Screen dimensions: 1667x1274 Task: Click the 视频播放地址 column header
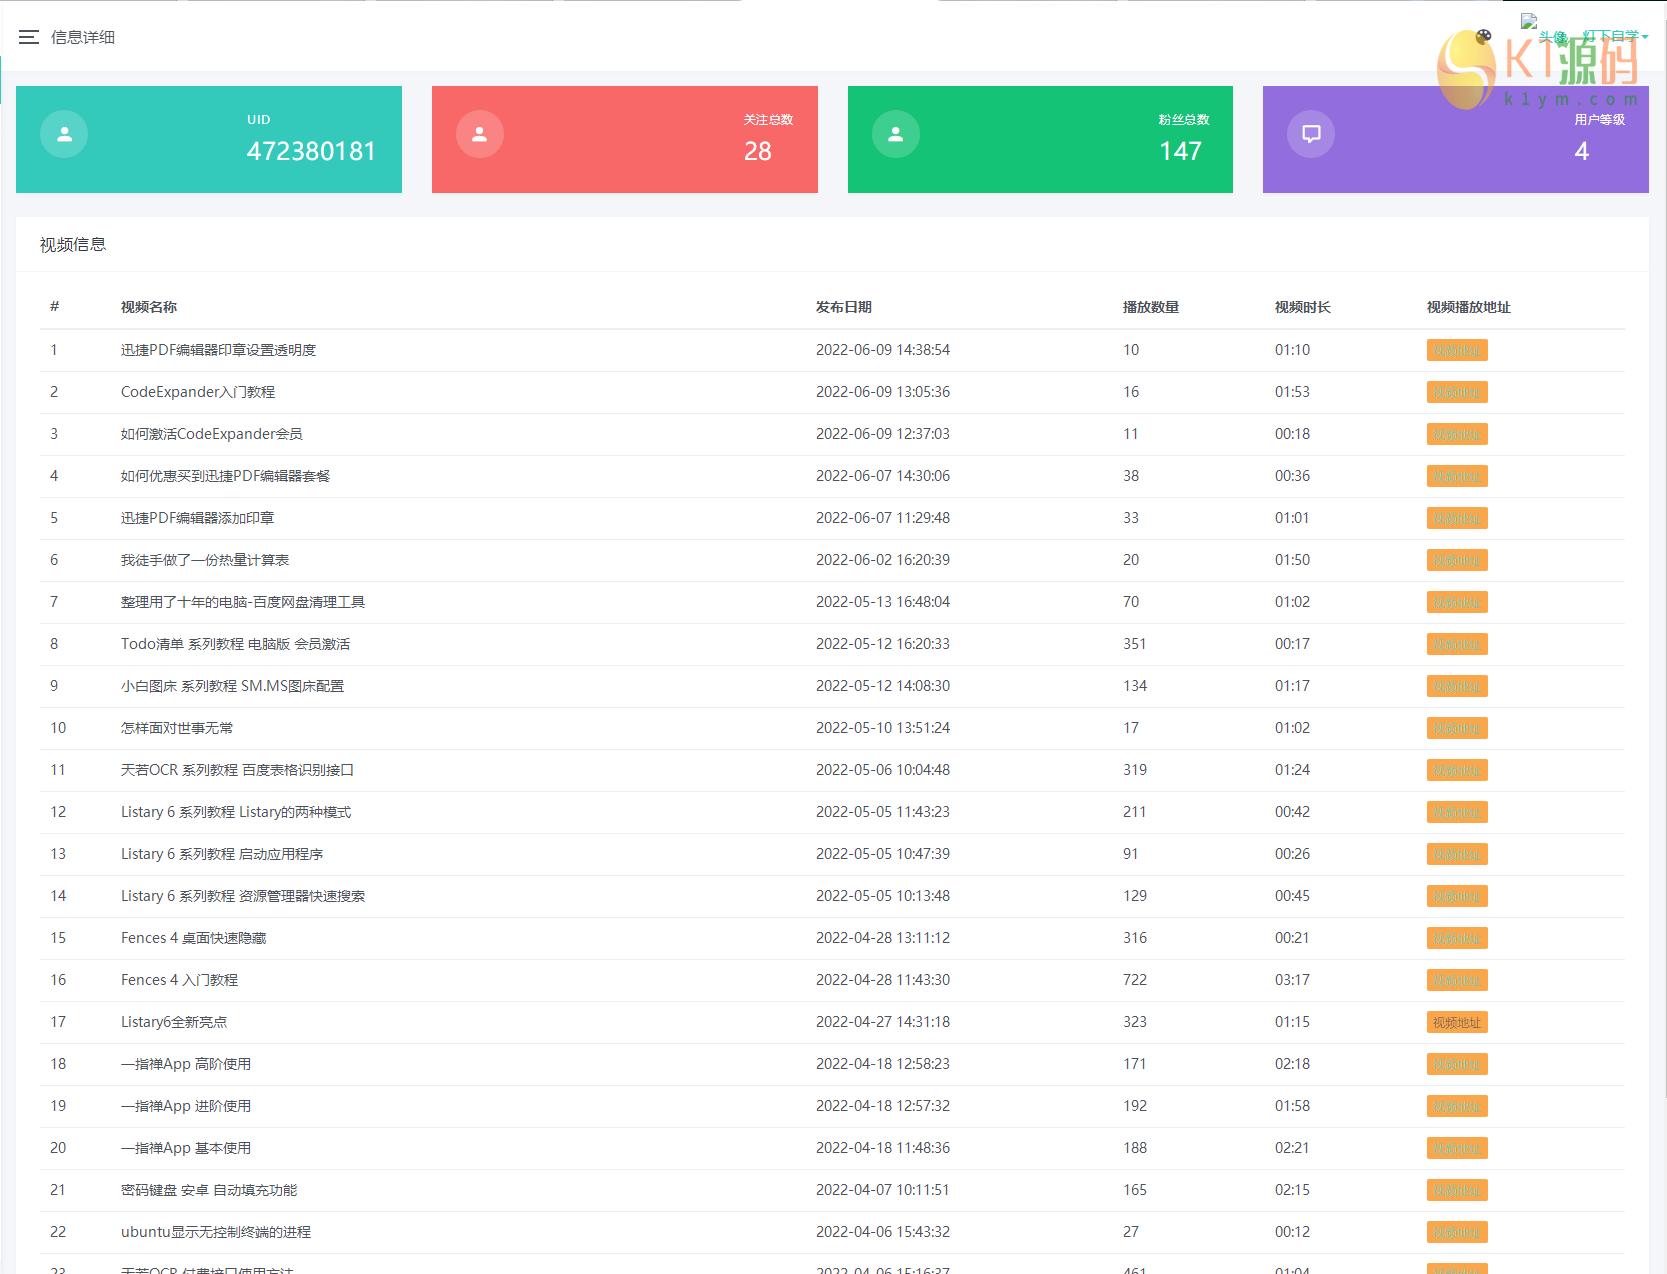tap(1469, 307)
